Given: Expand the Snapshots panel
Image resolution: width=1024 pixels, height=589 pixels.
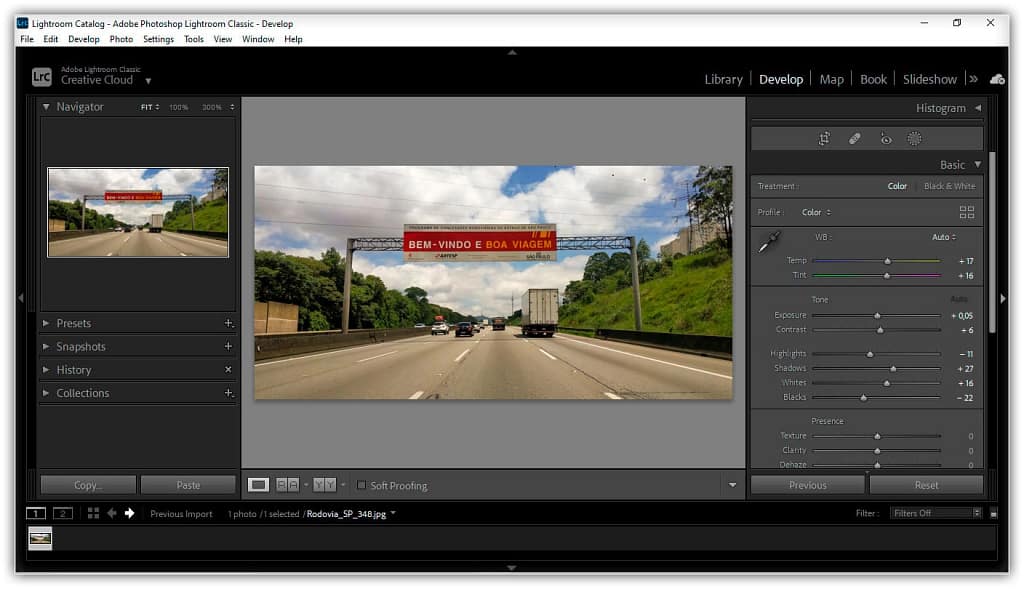Looking at the screenshot, I should click(46, 346).
